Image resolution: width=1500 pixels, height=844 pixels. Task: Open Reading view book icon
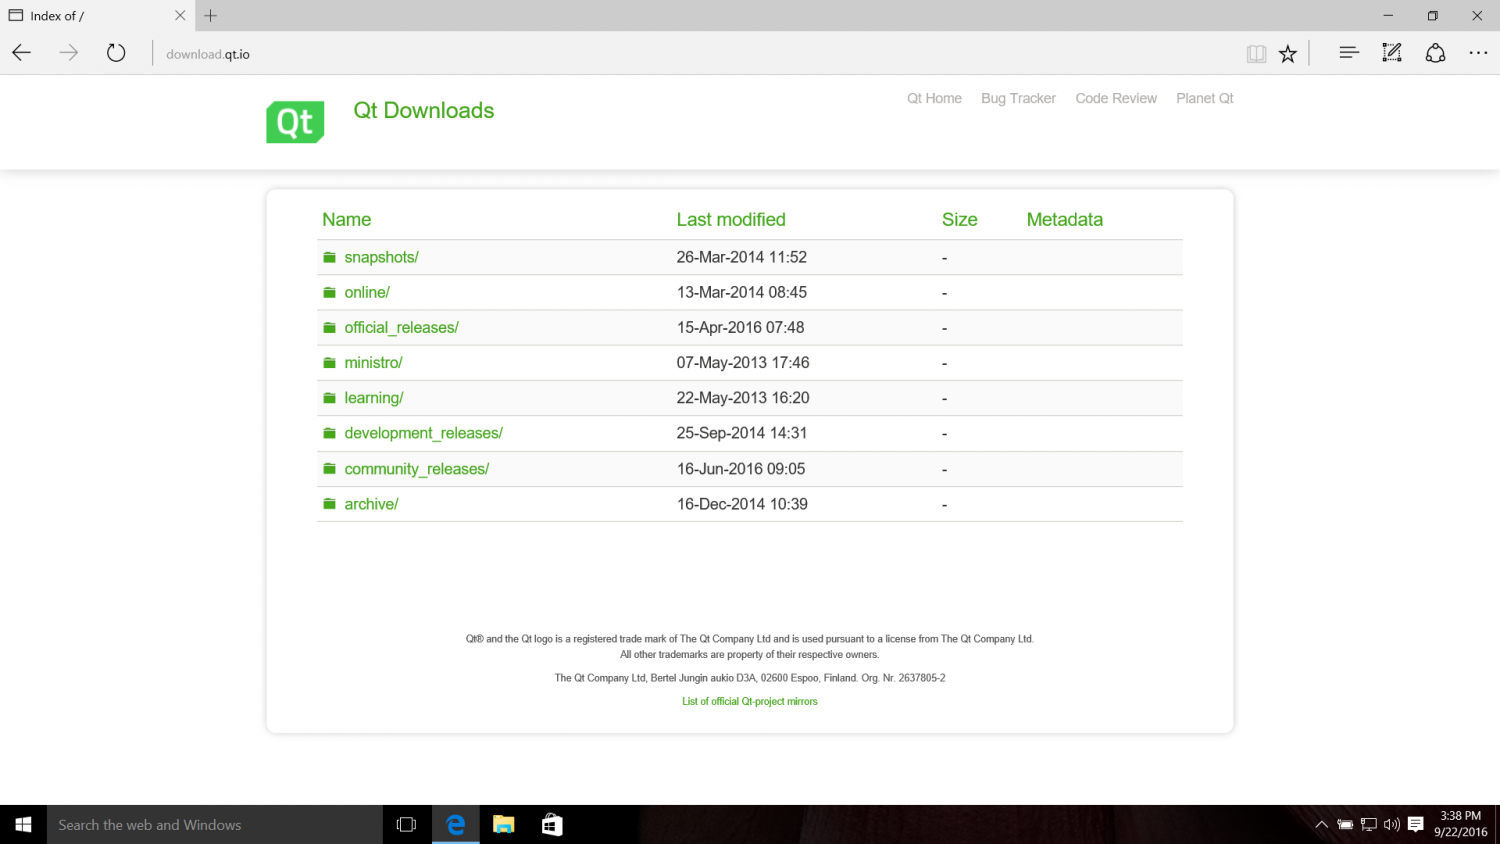[x=1256, y=54]
